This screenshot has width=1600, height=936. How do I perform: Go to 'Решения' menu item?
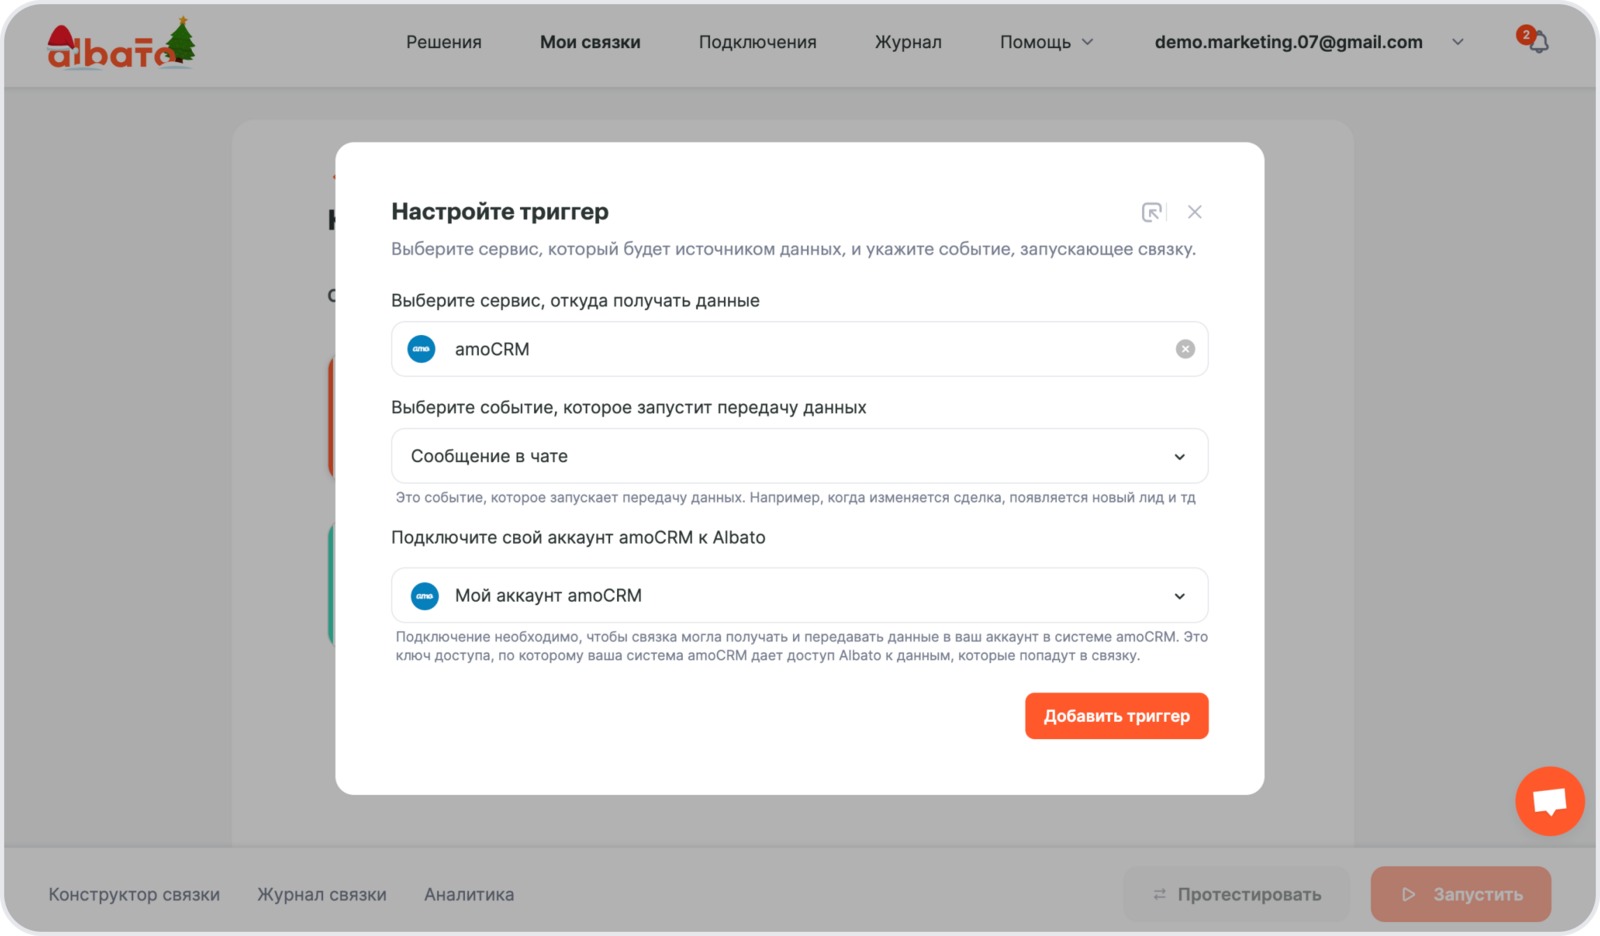coord(443,42)
